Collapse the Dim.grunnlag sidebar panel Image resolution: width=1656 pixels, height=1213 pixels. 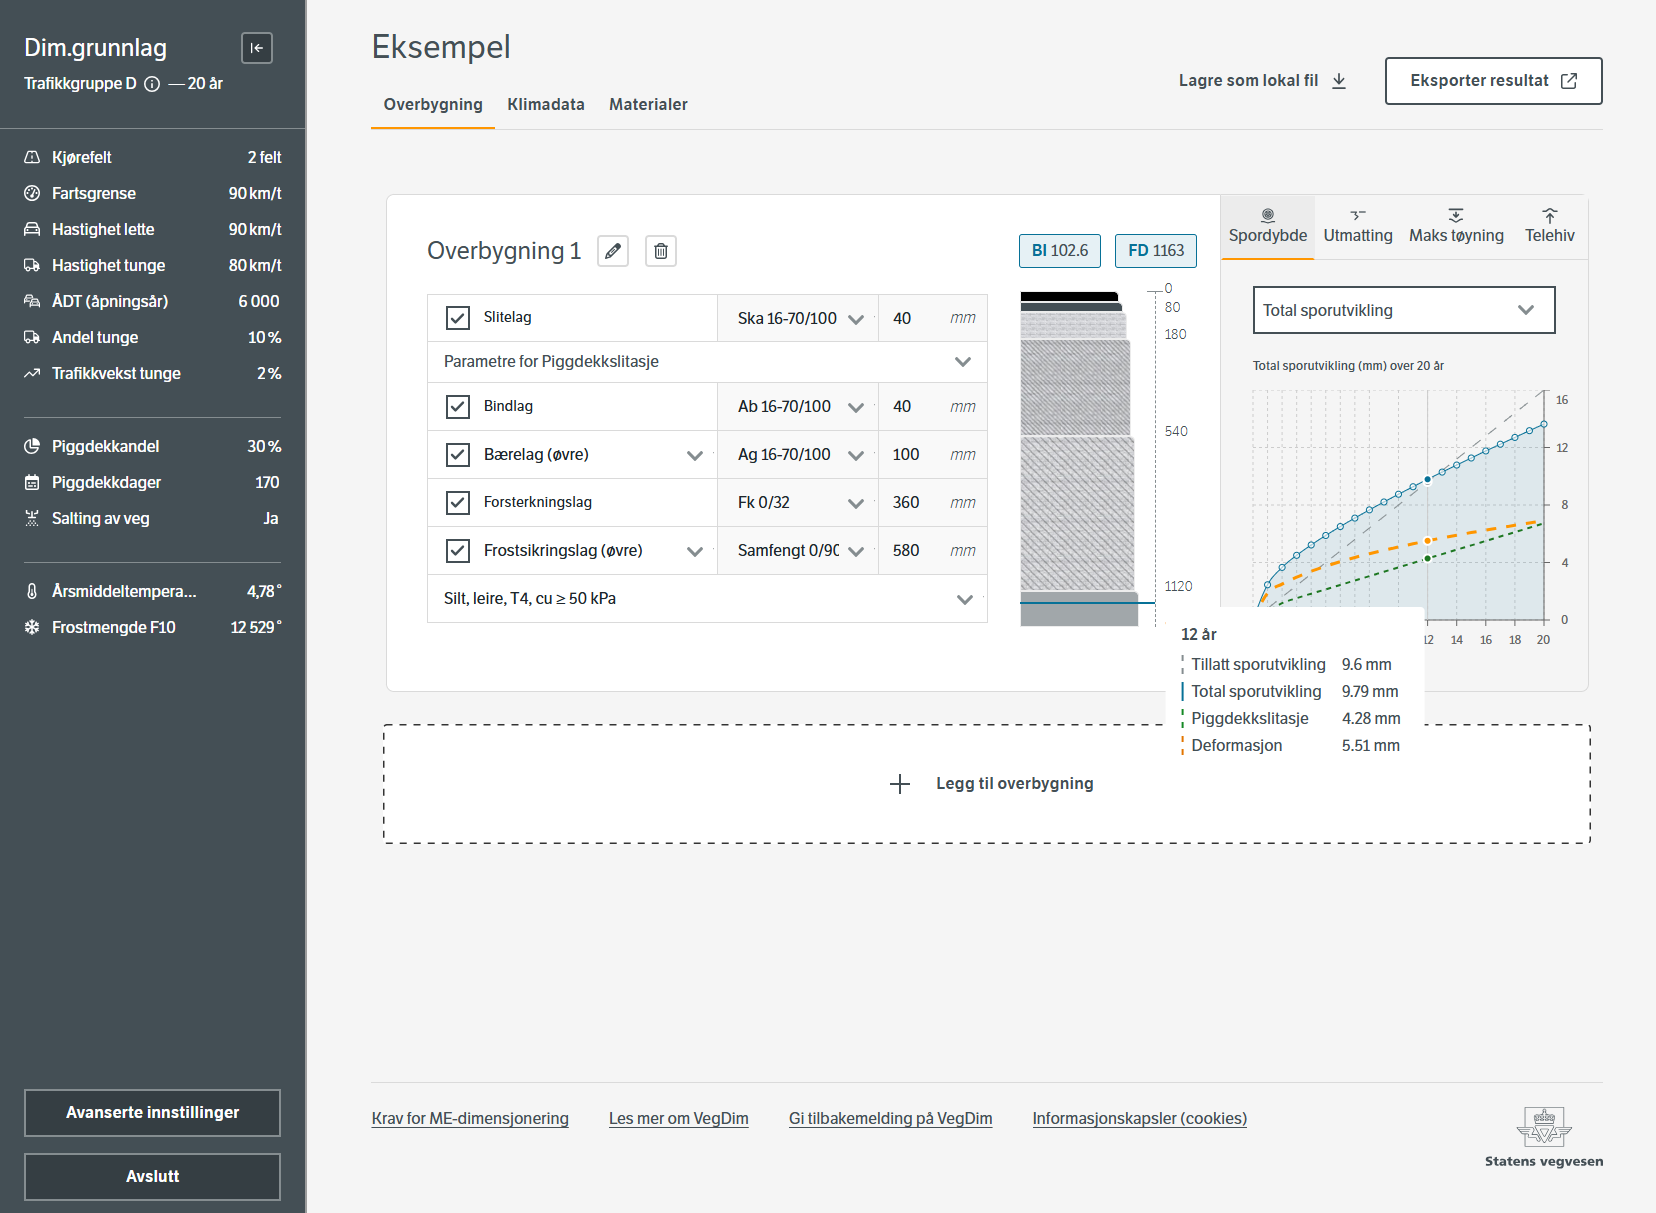tap(257, 48)
